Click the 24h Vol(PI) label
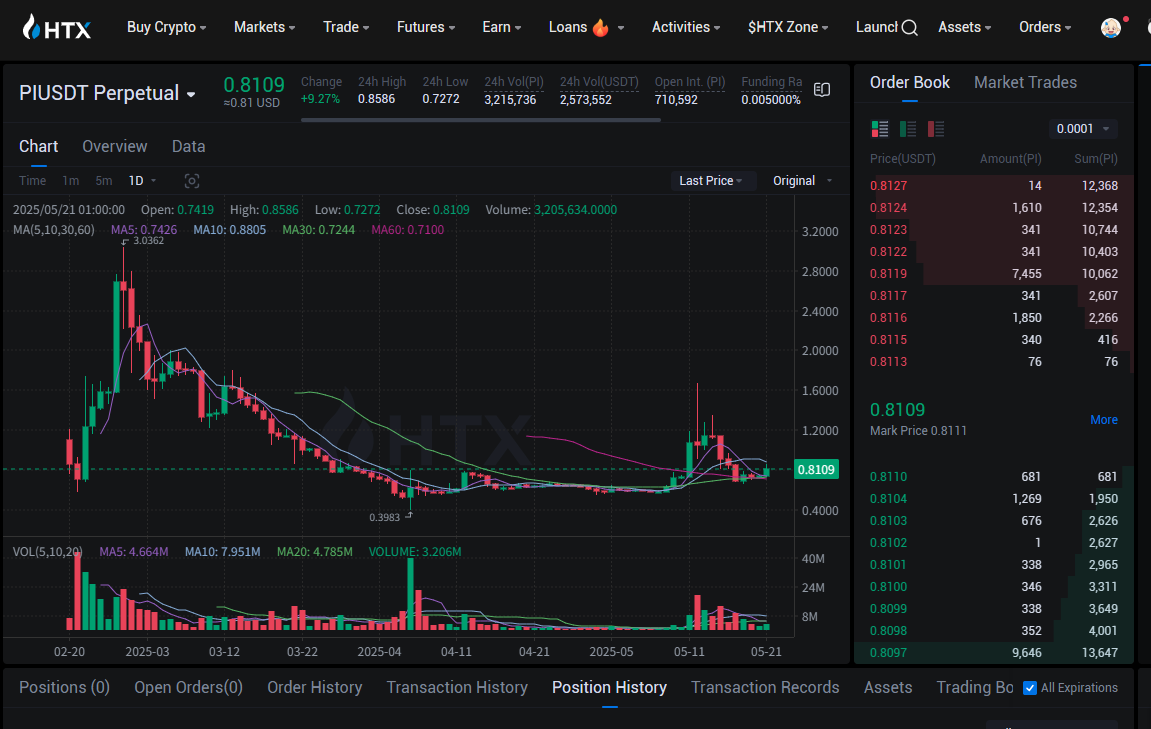Image resolution: width=1151 pixels, height=729 pixels. [514, 81]
